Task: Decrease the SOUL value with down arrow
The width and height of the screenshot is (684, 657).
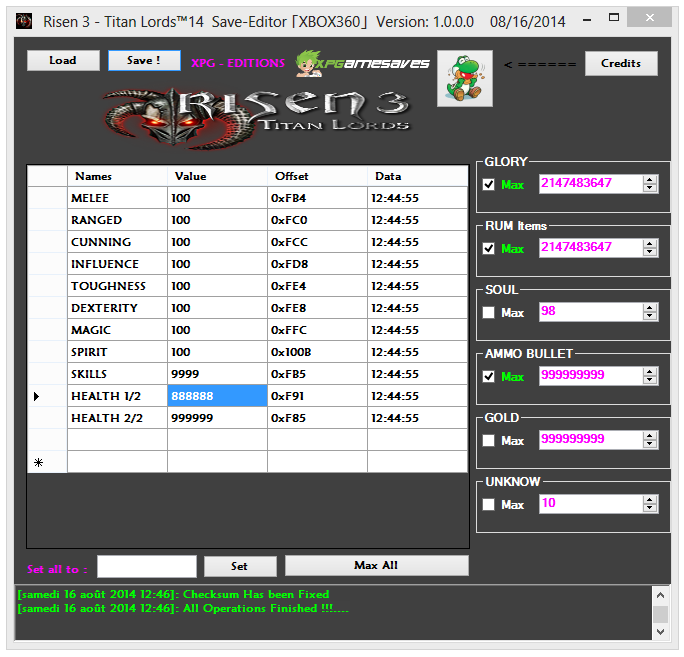Action: (650, 316)
